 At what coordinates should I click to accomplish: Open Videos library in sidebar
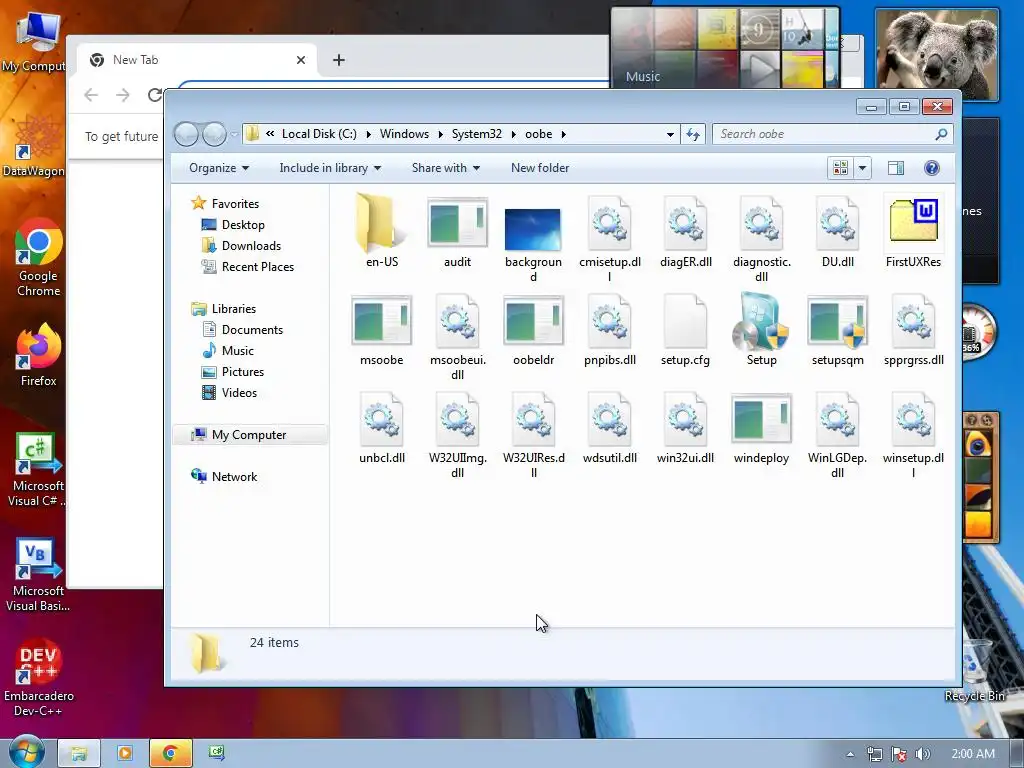(x=229, y=392)
